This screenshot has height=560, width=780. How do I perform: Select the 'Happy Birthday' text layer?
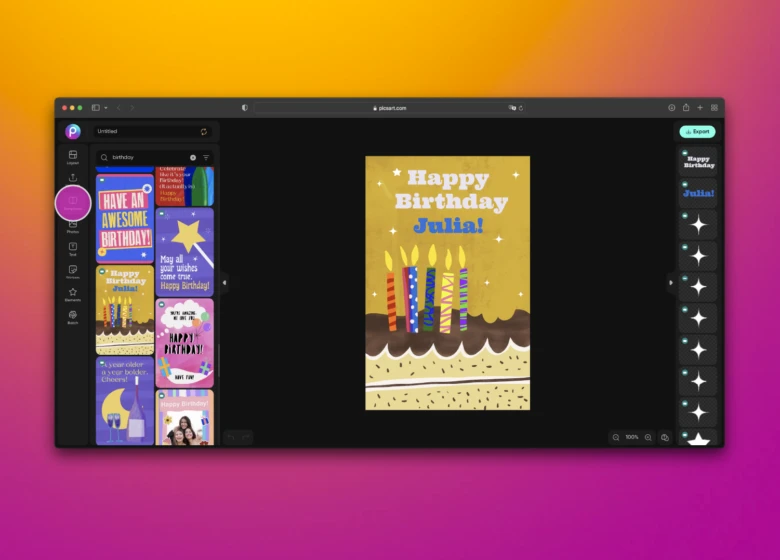click(699, 161)
